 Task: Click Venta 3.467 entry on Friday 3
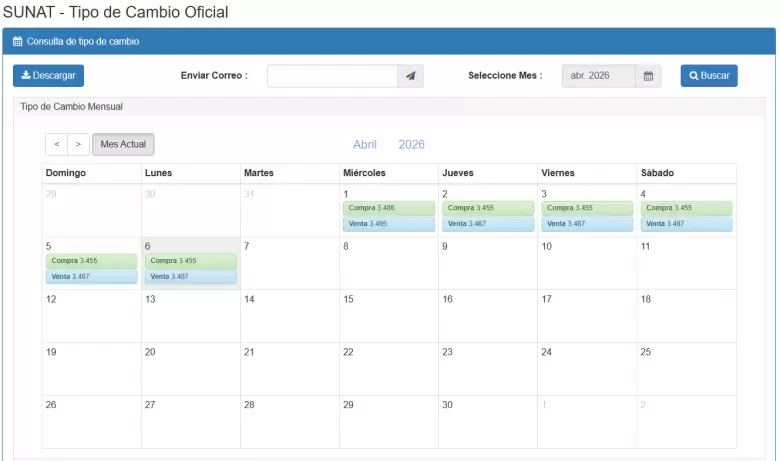pyautogui.click(x=586, y=224)
